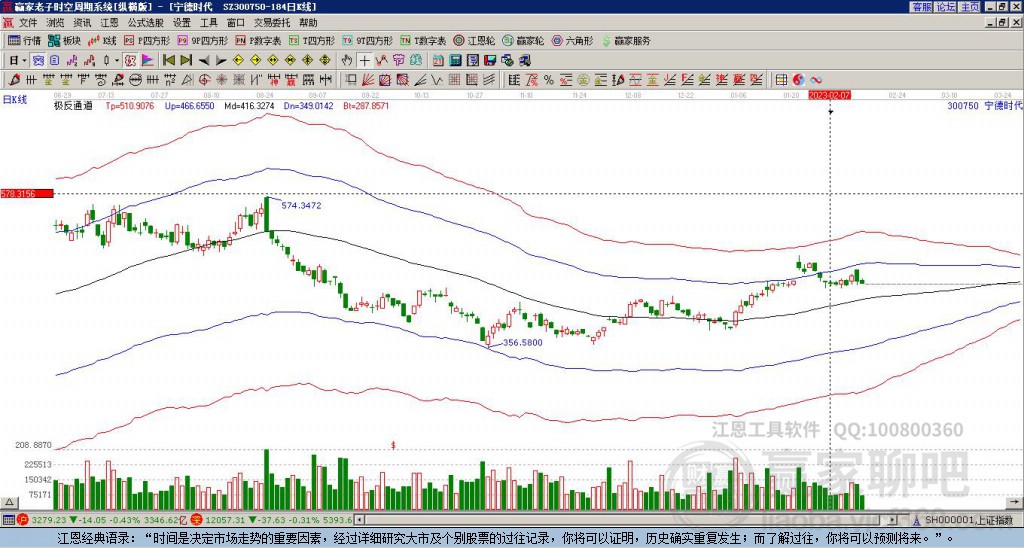This screenshot has width=1024, height=548.
Task: Open the T四方形 tool
Action: click(312, 40)
